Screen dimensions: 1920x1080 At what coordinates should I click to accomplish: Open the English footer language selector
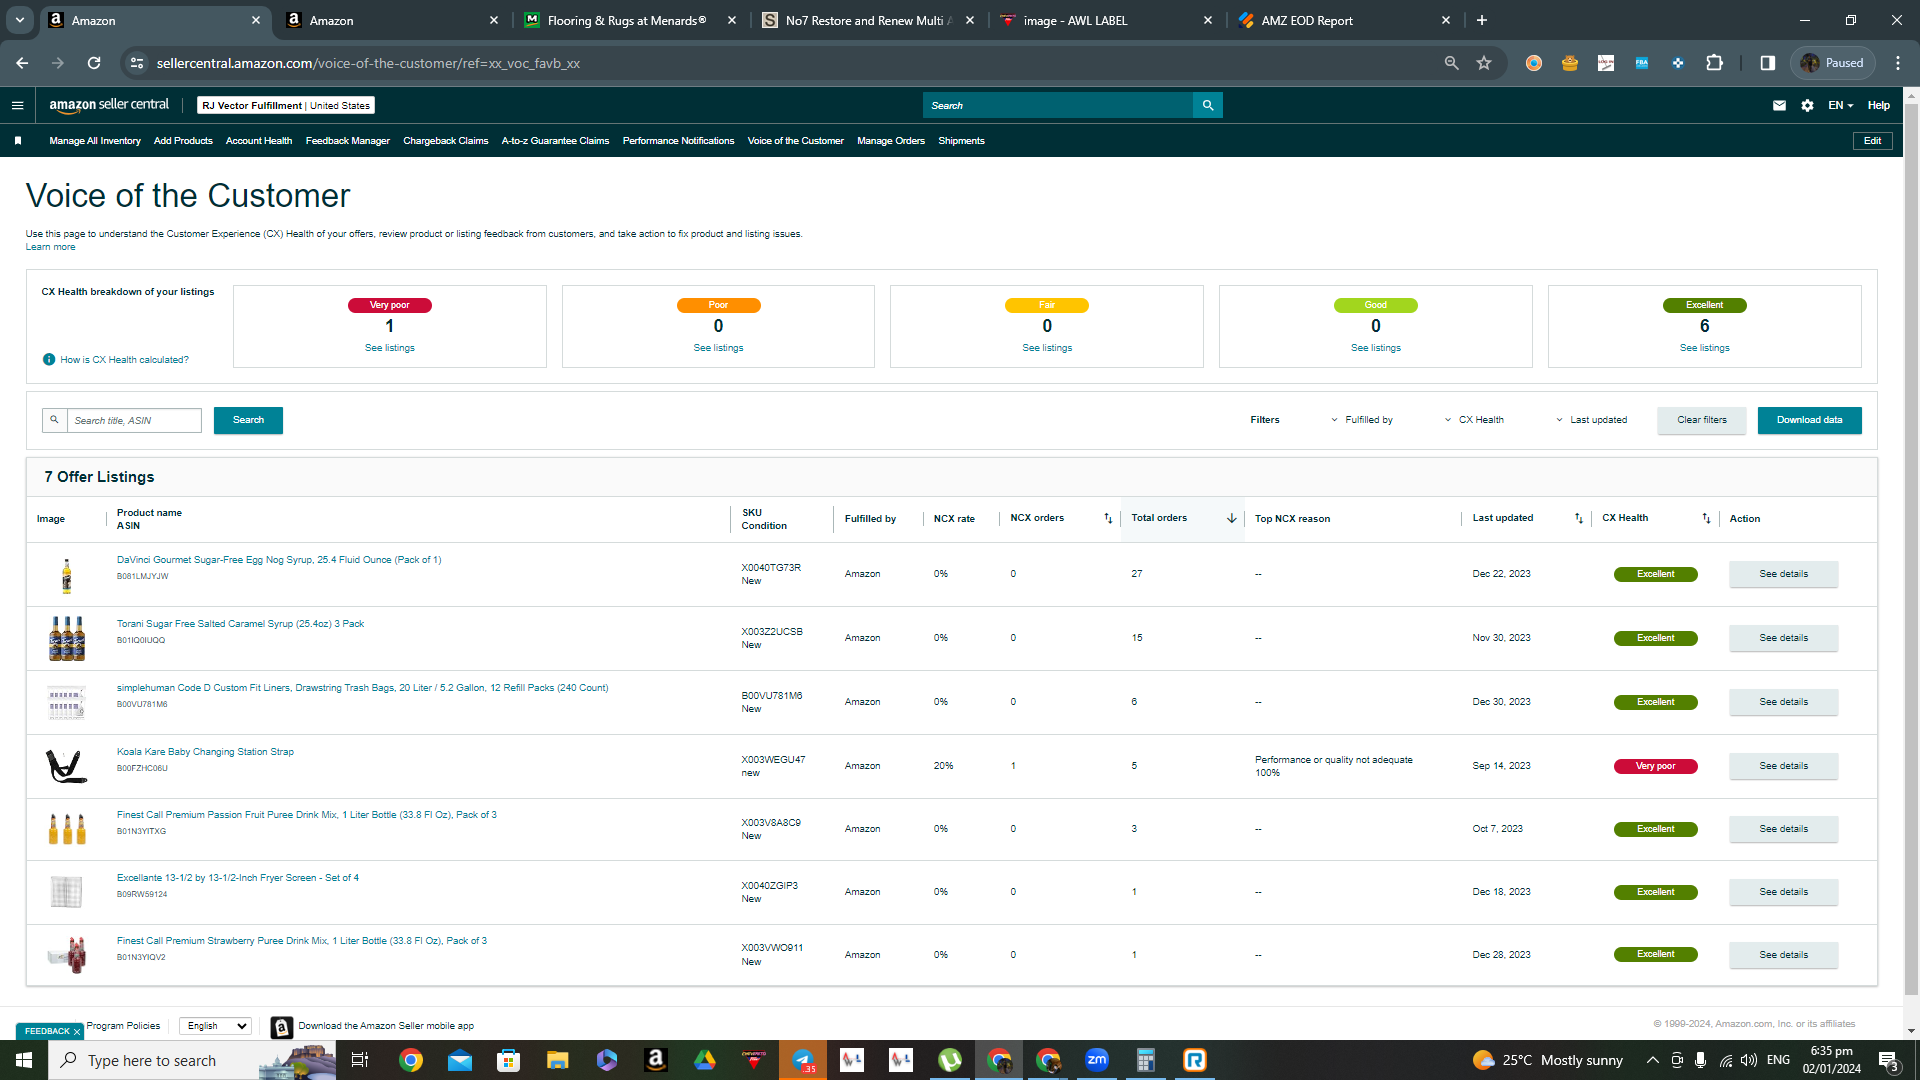tap(215, 1026)
